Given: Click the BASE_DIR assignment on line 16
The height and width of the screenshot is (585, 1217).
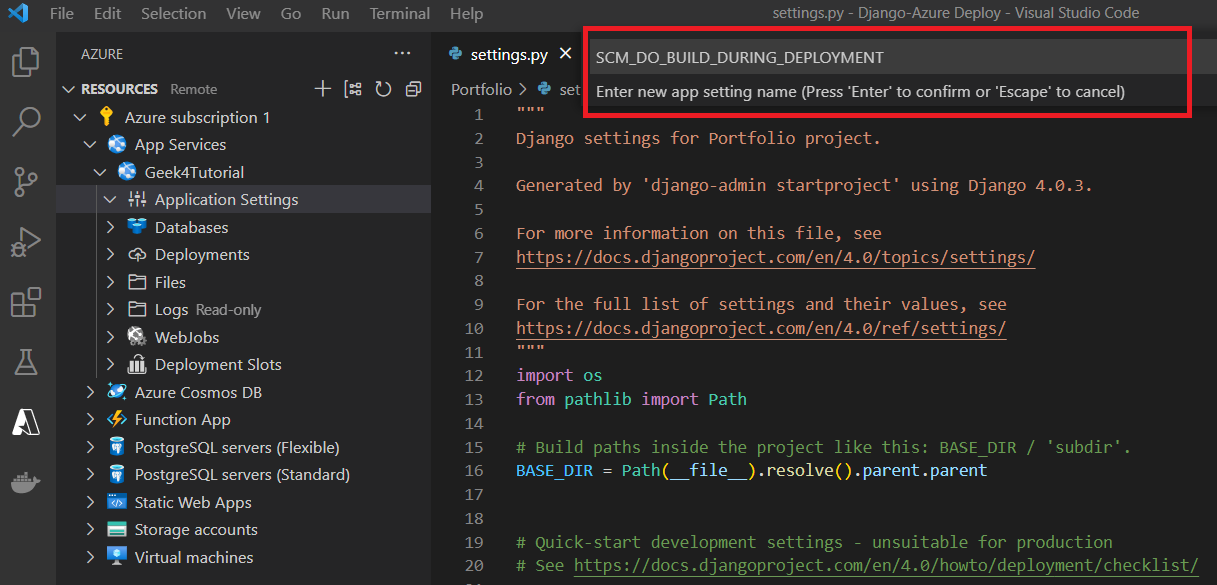Looking at the screenshot, I should 751,470.
